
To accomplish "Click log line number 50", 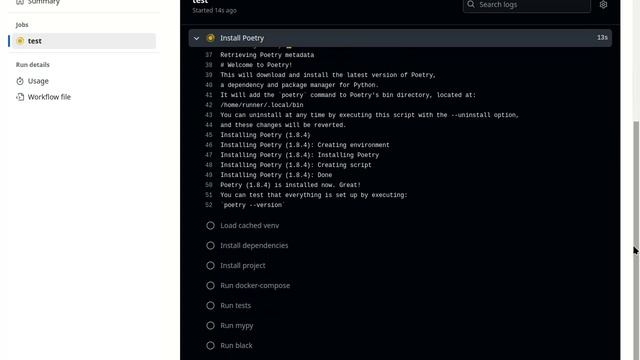I will (x=209, y=185).
